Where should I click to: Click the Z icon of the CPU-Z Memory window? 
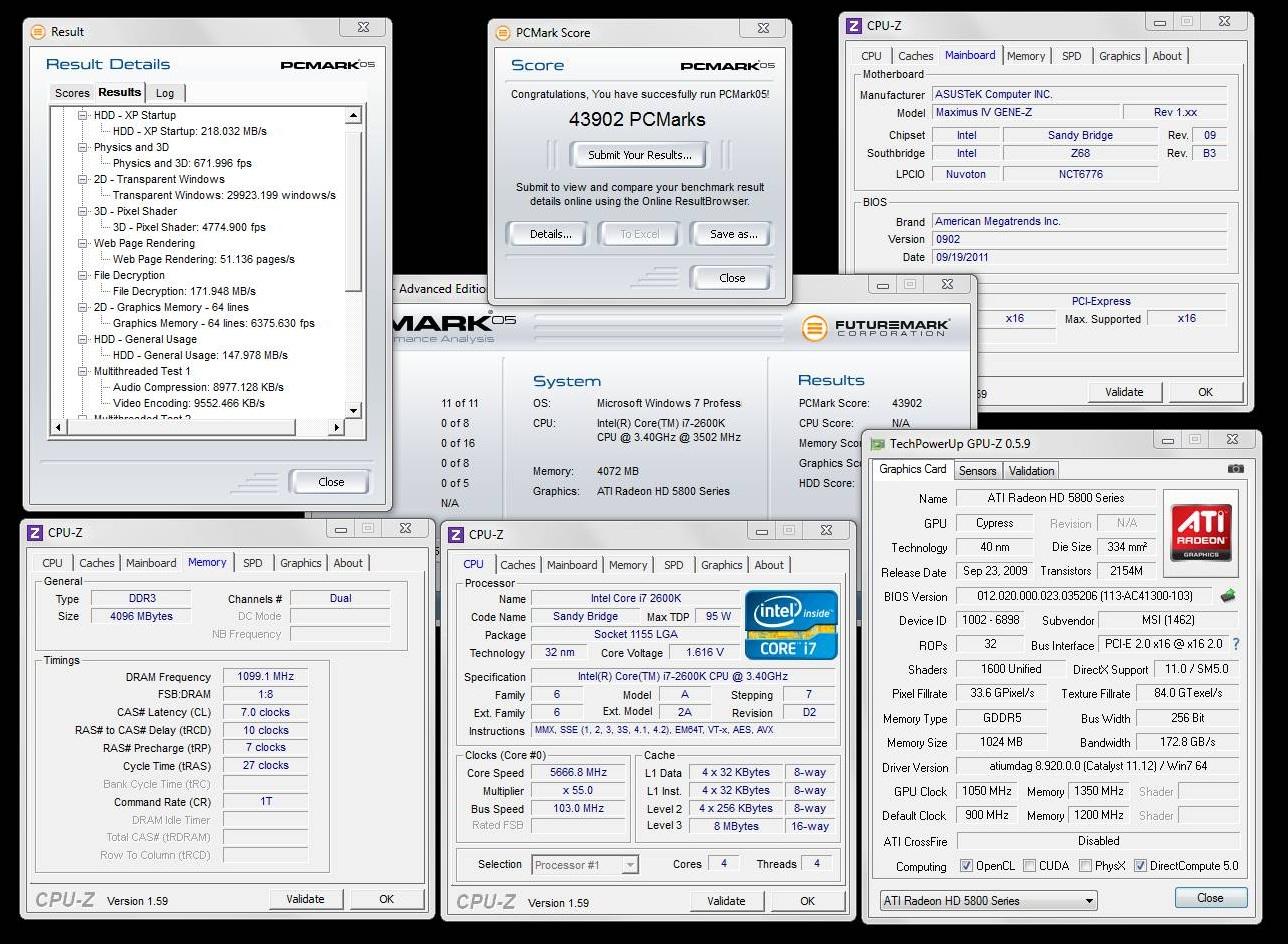[x=35, y=533]
